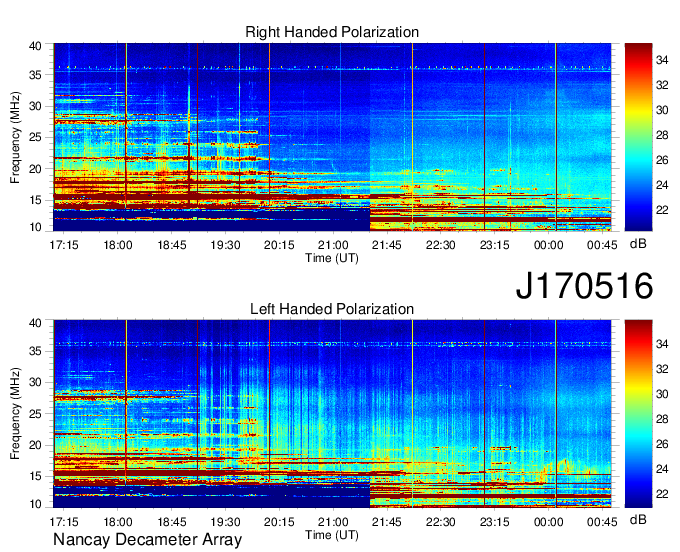Click the 10 MHz tick of Left Handed plot
Screen dimensions: 680x552
tap(35, 504)
